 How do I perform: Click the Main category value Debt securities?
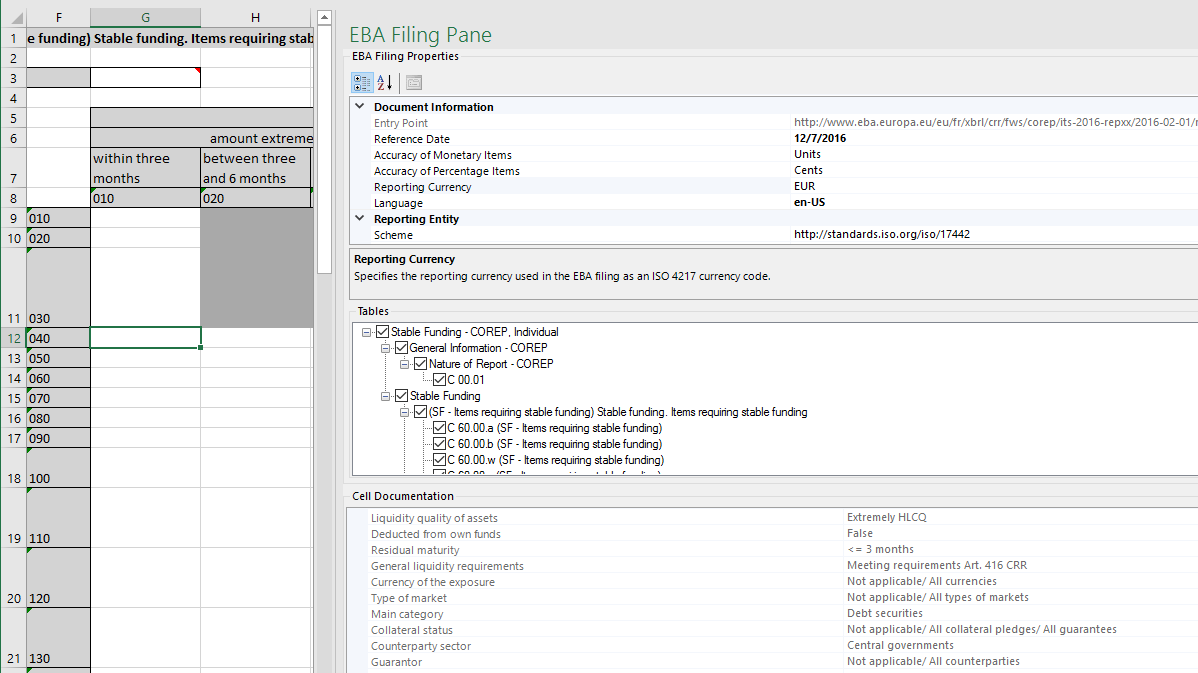(x=885, y=613)
